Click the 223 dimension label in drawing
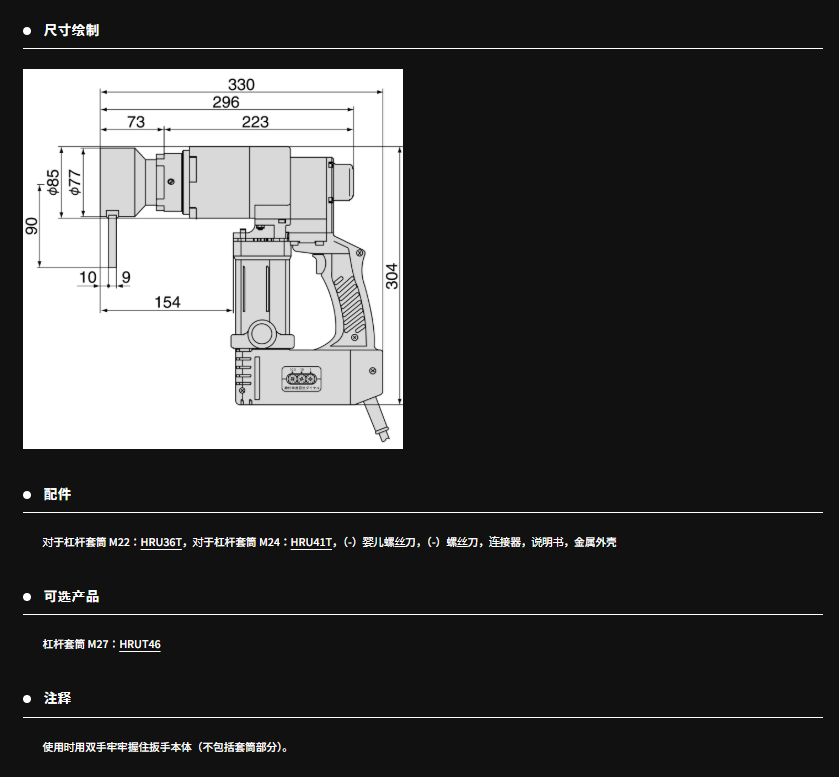This screenshot has height=777, width=839. pos(256,122)
